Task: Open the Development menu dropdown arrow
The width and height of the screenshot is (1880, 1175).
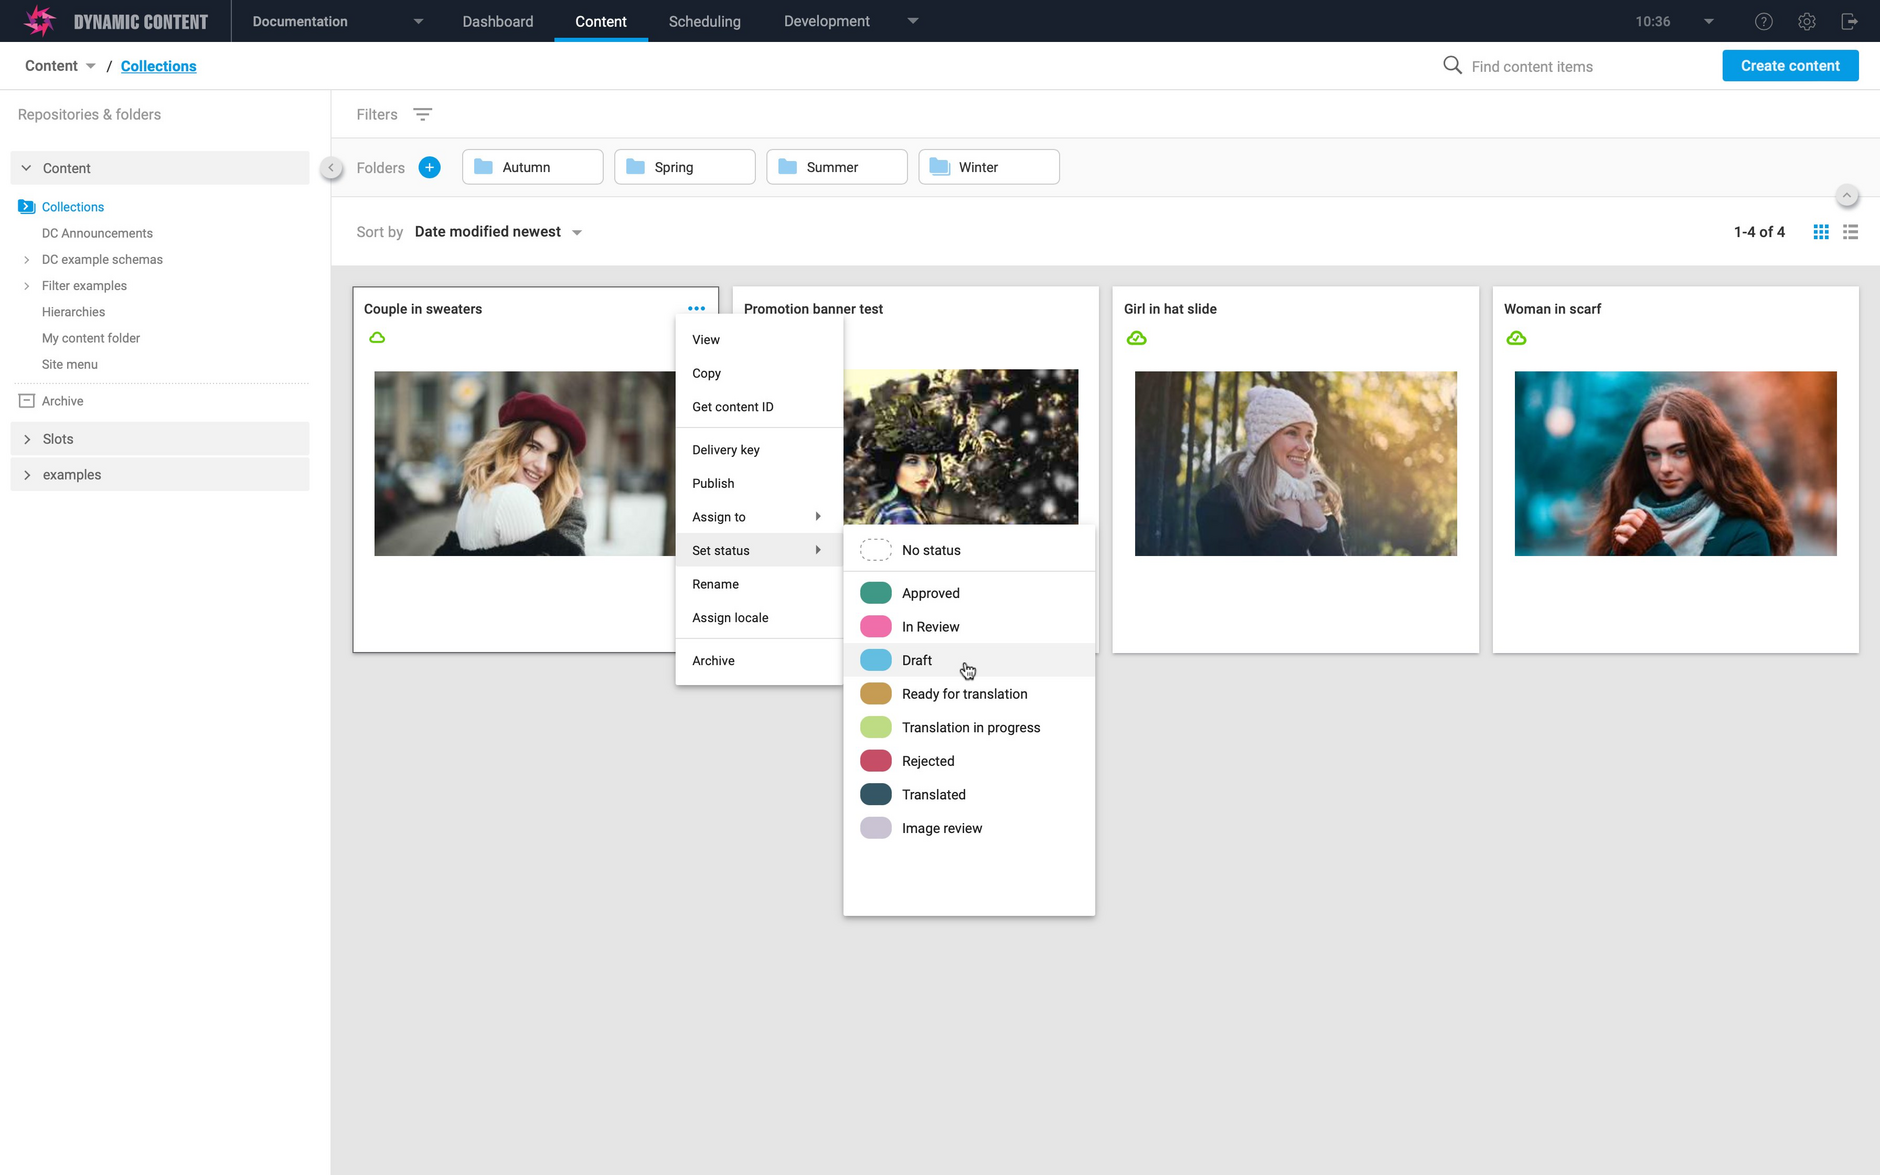Action: point(913,21)
